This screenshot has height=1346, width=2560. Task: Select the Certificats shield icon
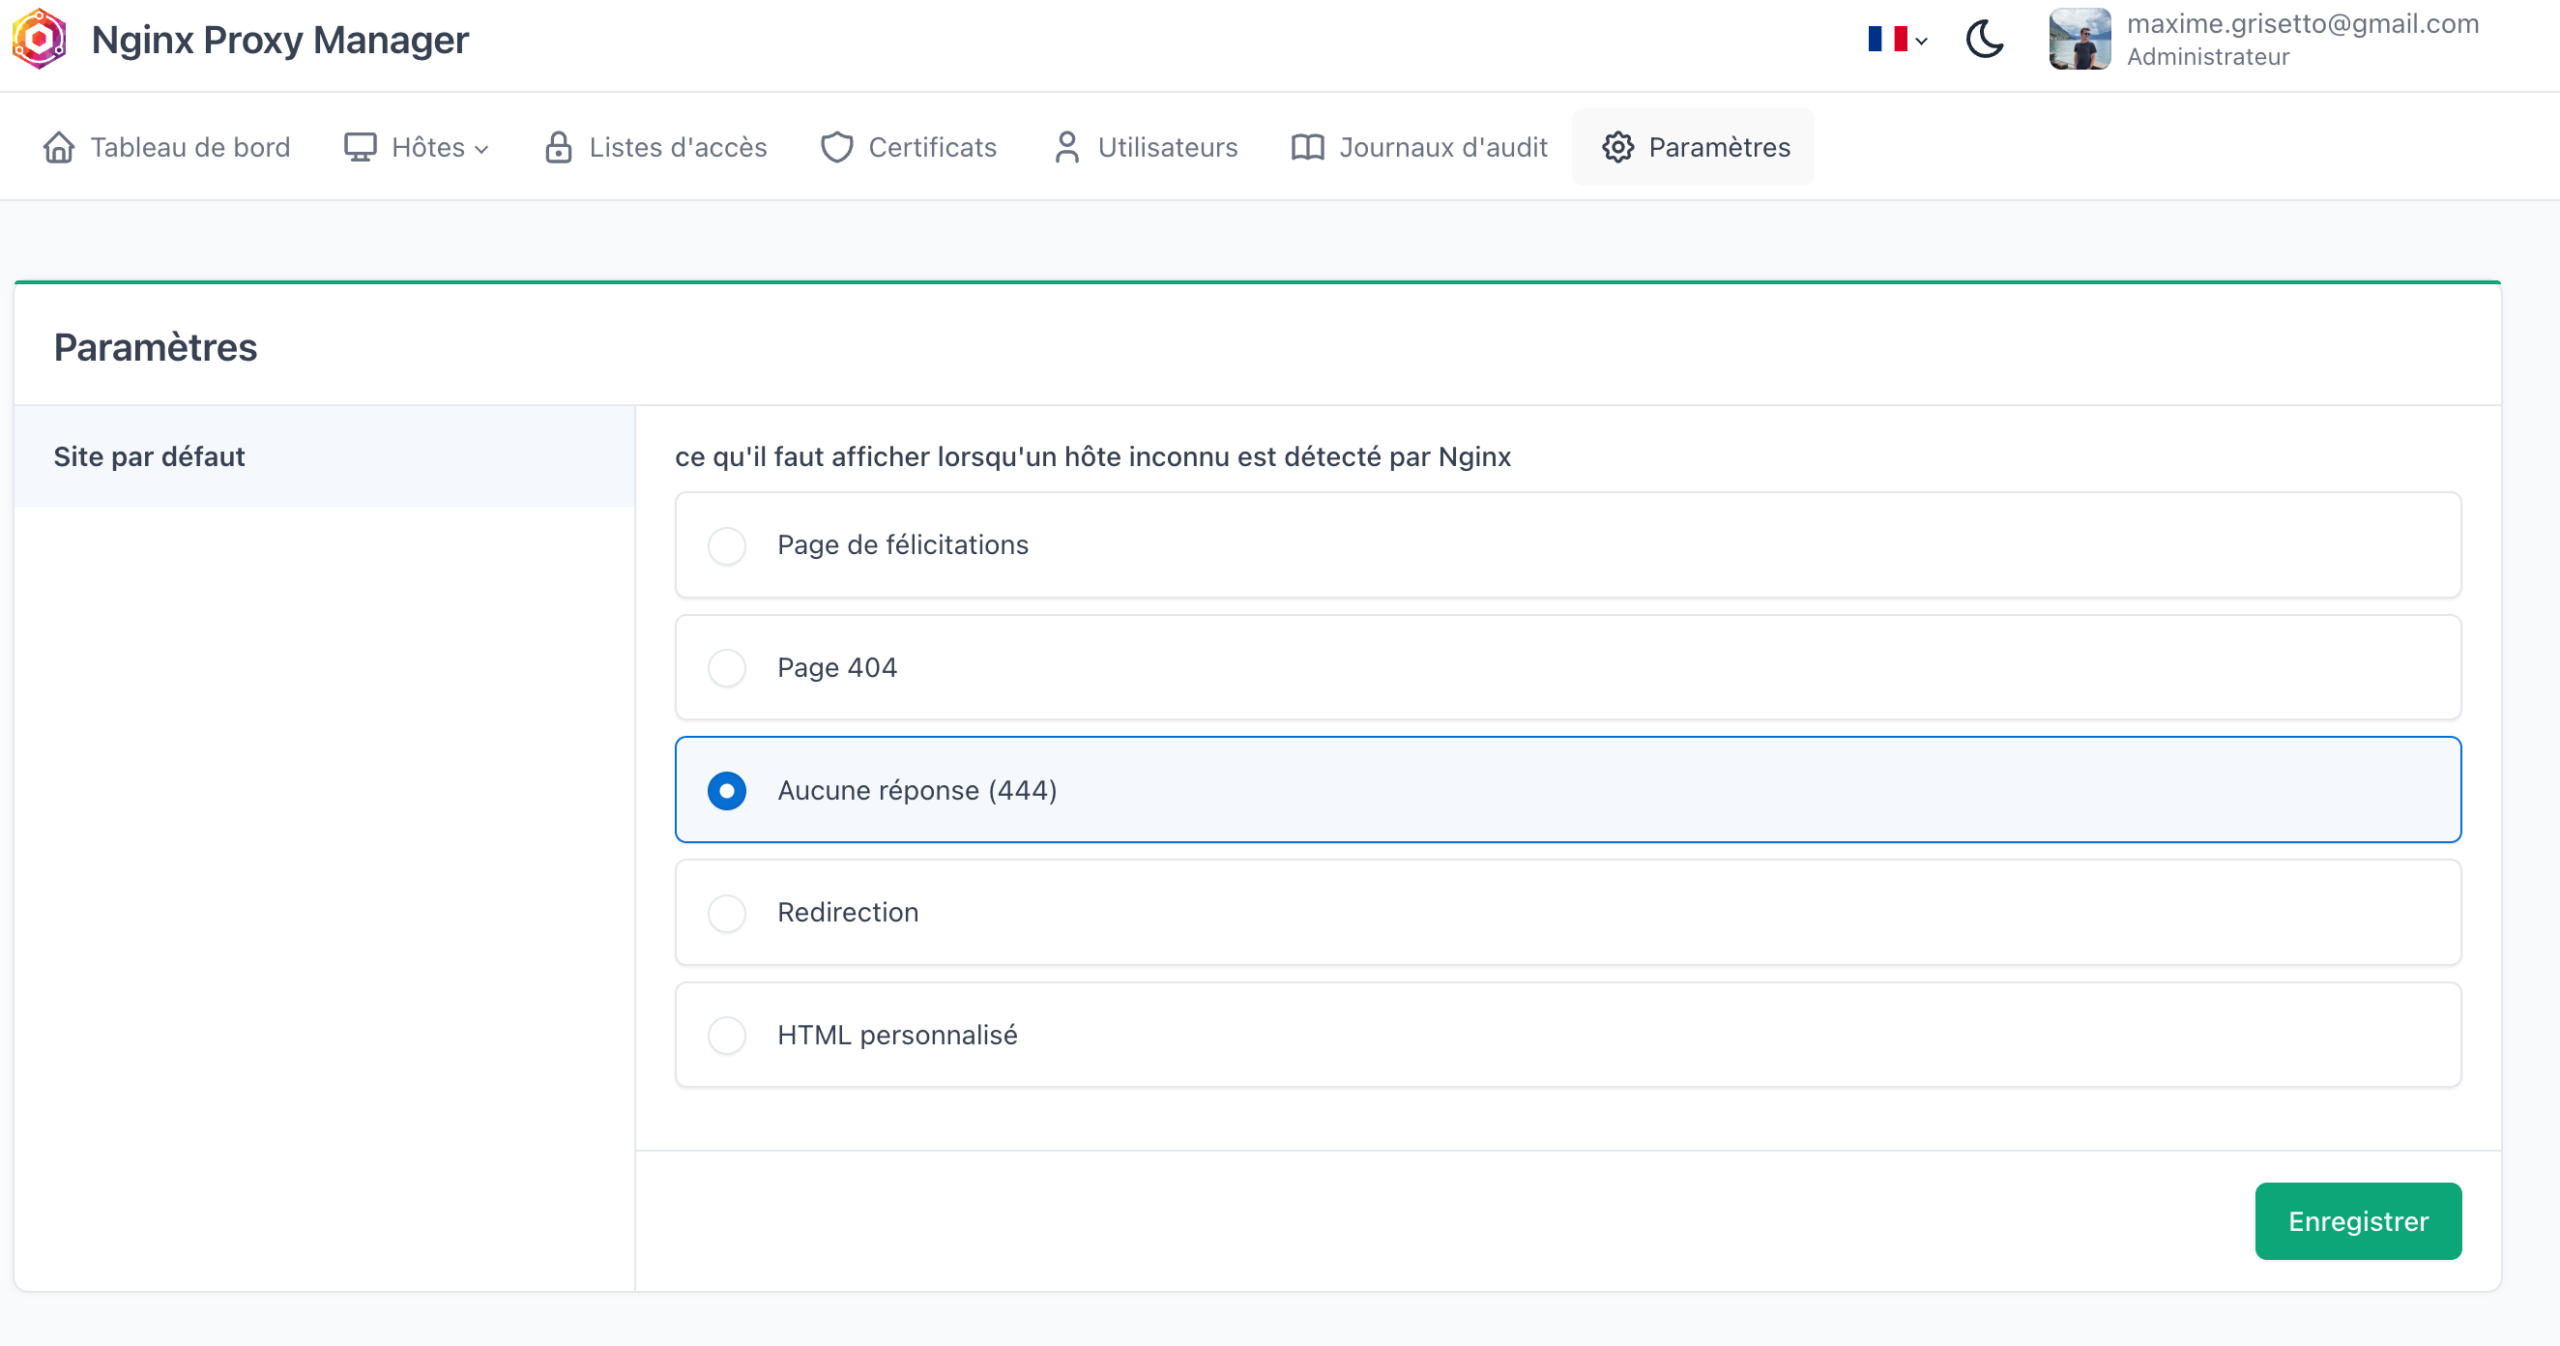coord(836,147)
